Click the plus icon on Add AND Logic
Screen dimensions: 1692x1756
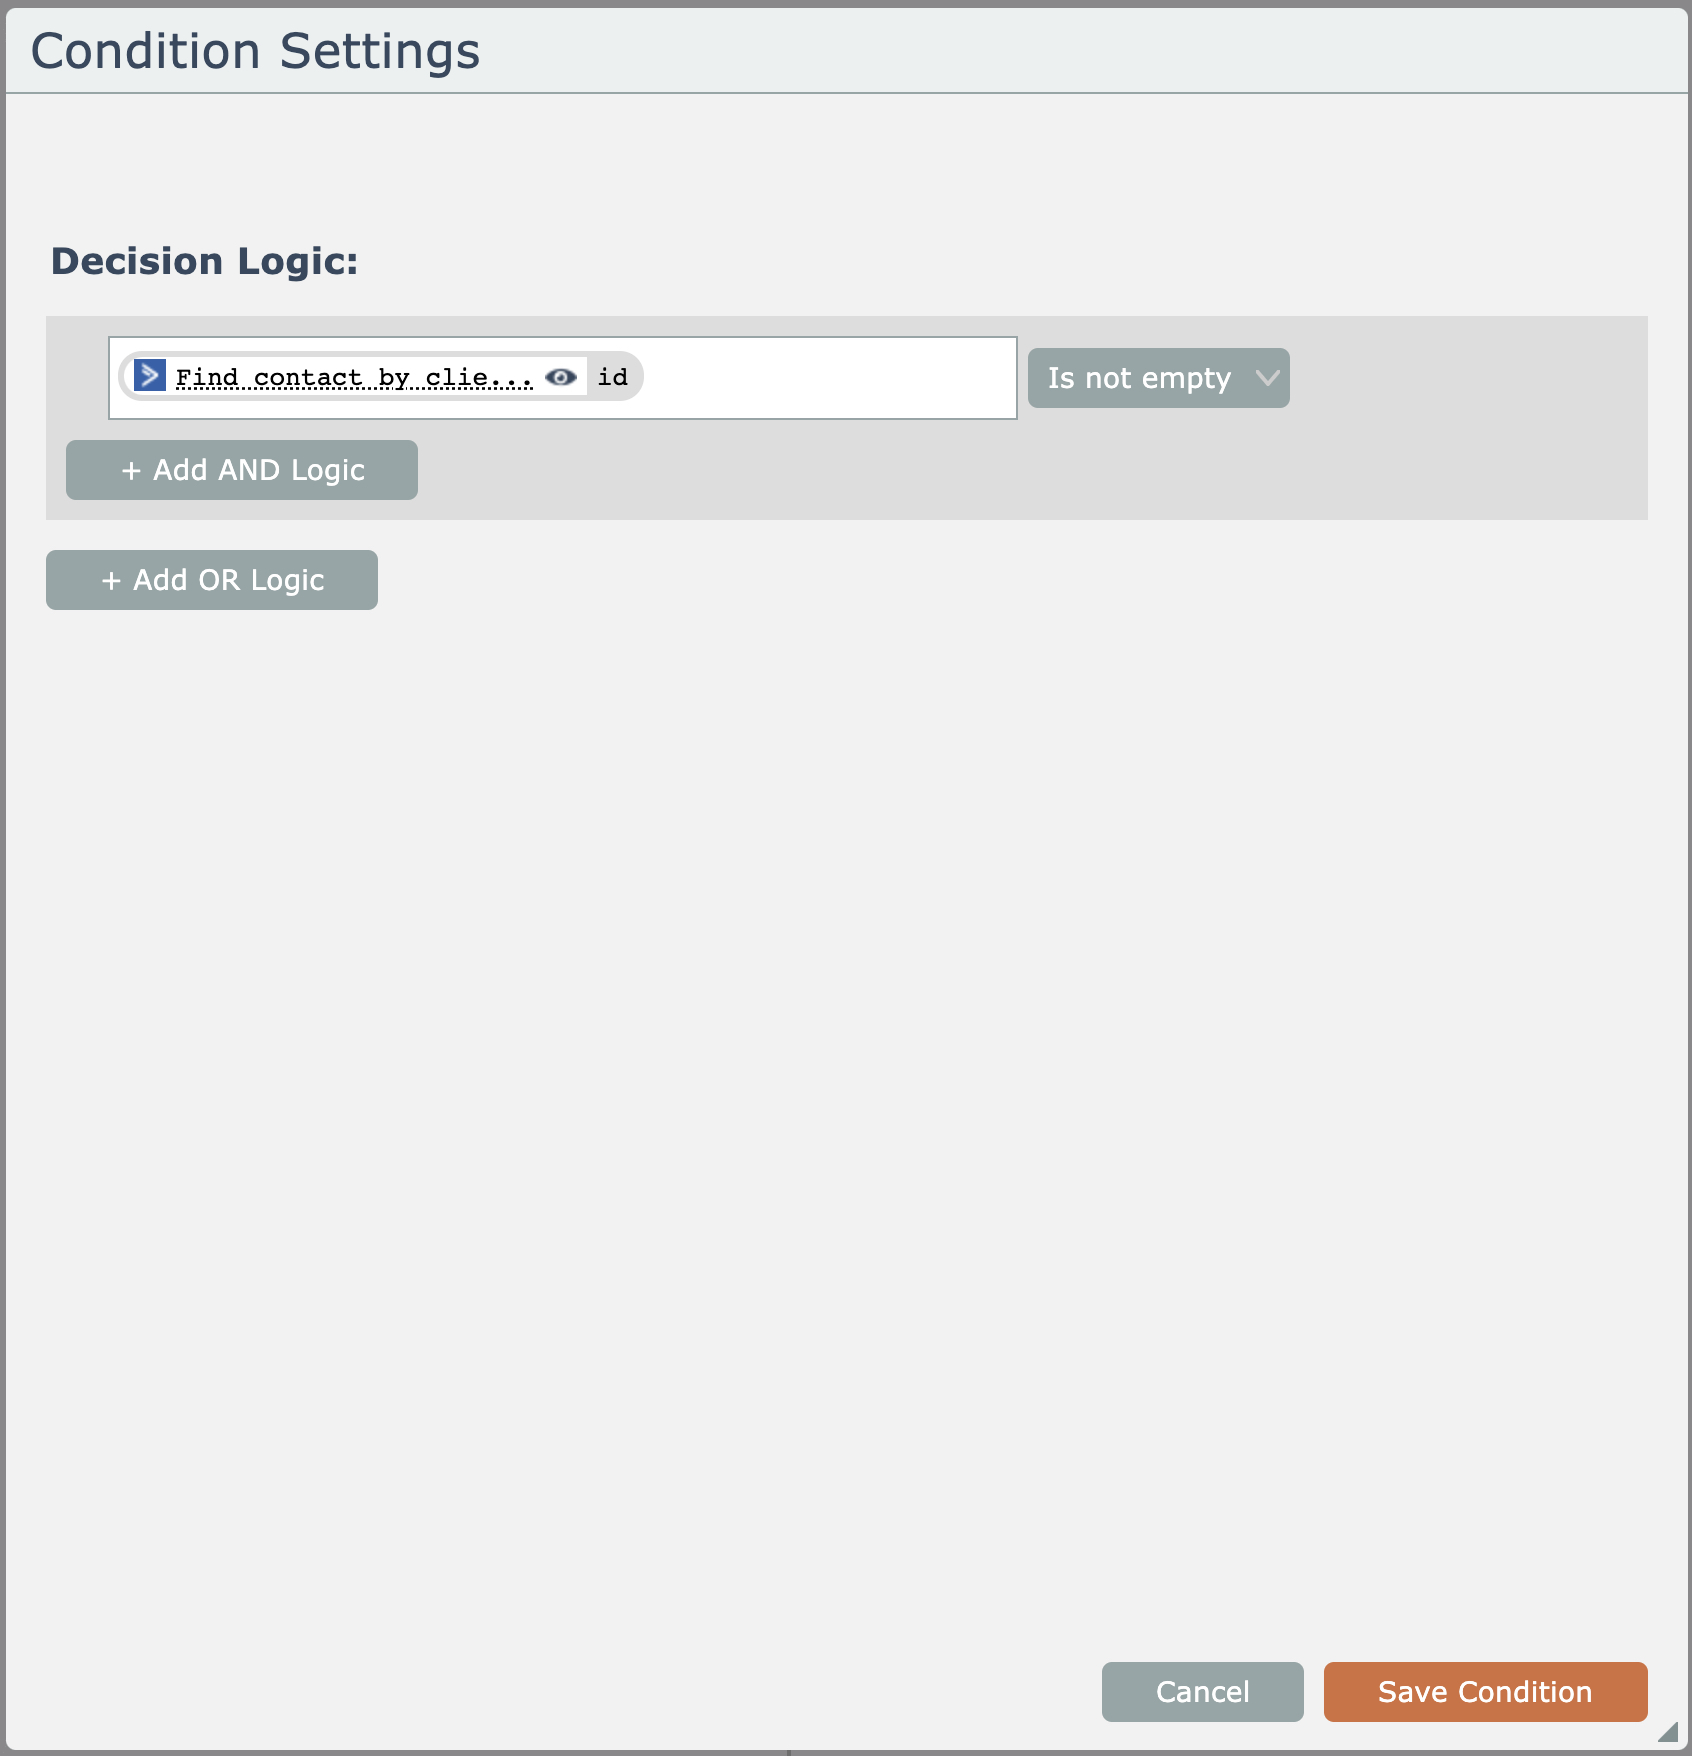coord(131,471)
